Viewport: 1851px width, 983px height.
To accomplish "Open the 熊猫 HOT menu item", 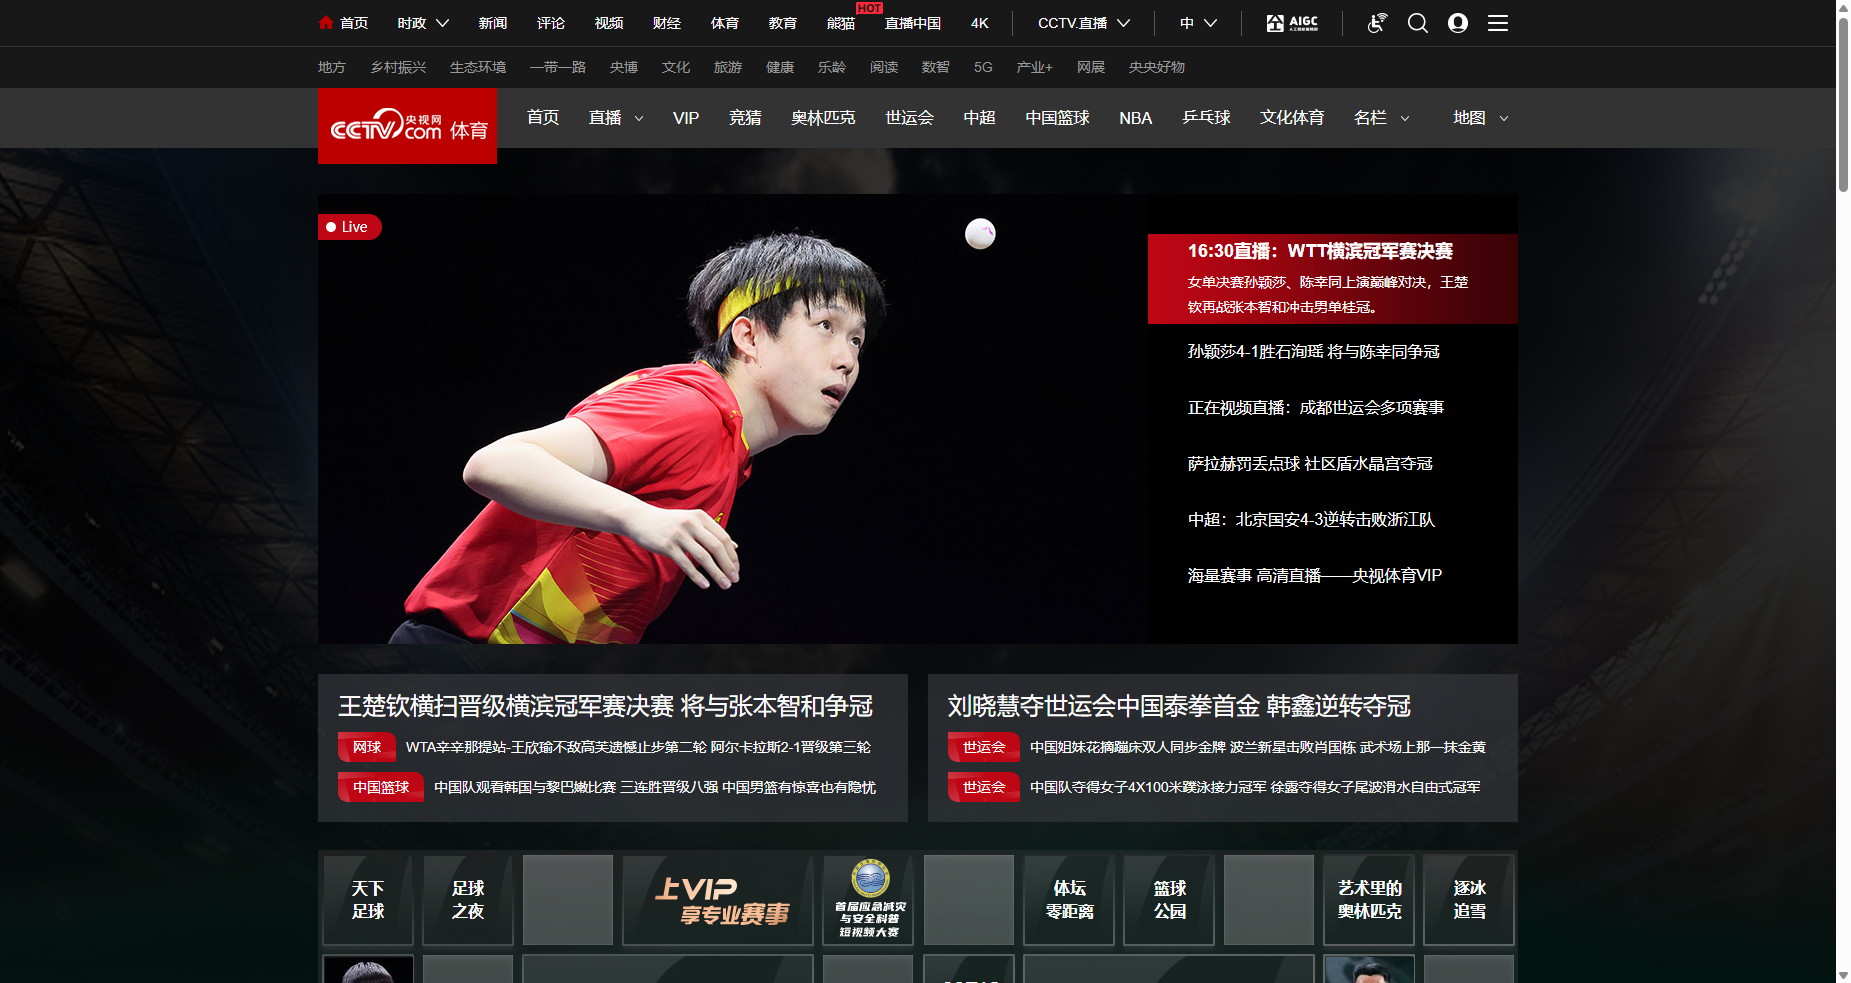I will point(841,23).
